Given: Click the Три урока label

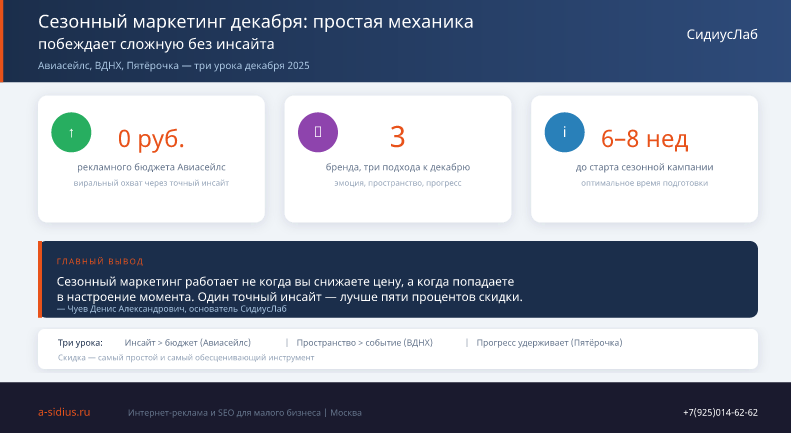Looking at the screenshot, I should coord(80,343).
